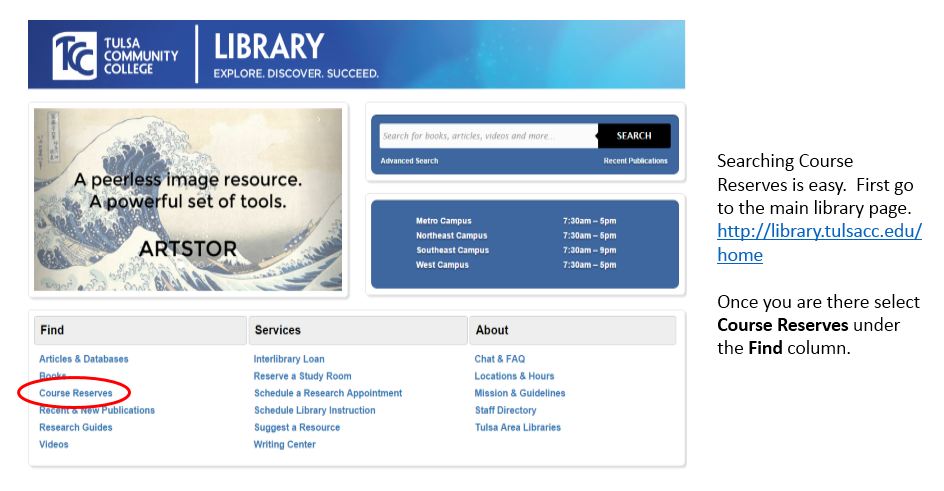Click the Services column header

[358, 330]
